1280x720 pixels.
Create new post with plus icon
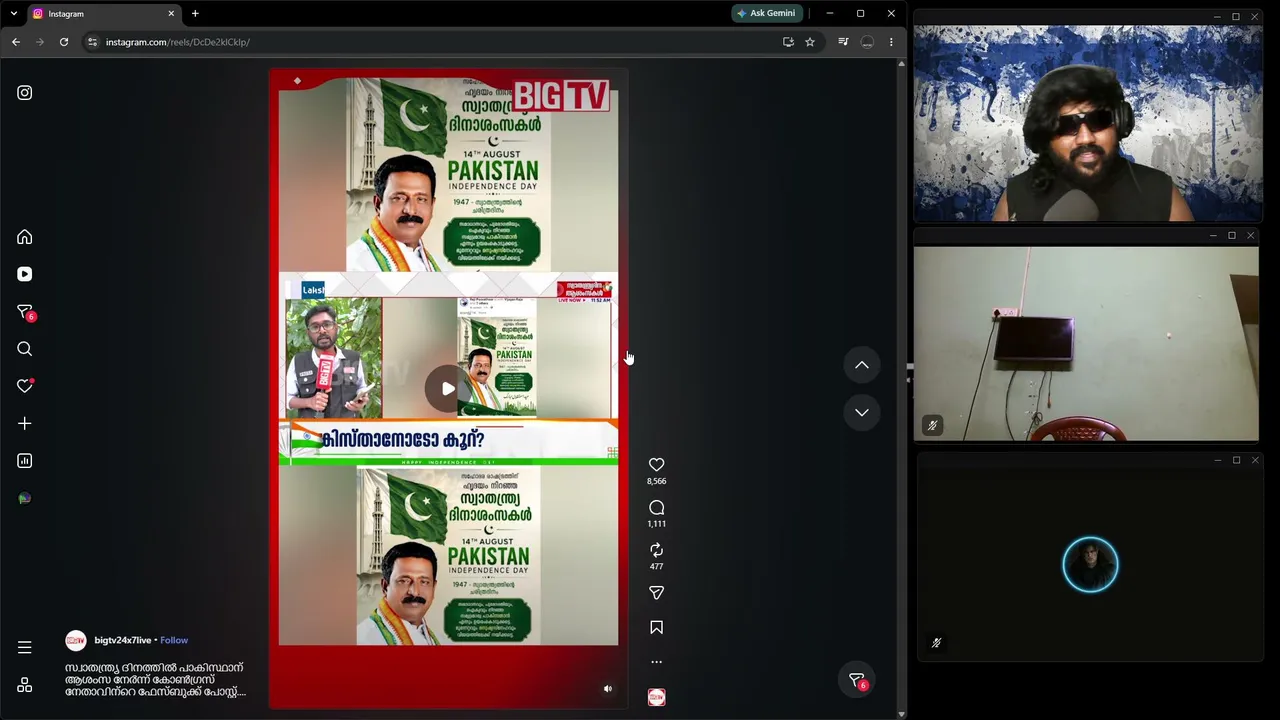25,423
